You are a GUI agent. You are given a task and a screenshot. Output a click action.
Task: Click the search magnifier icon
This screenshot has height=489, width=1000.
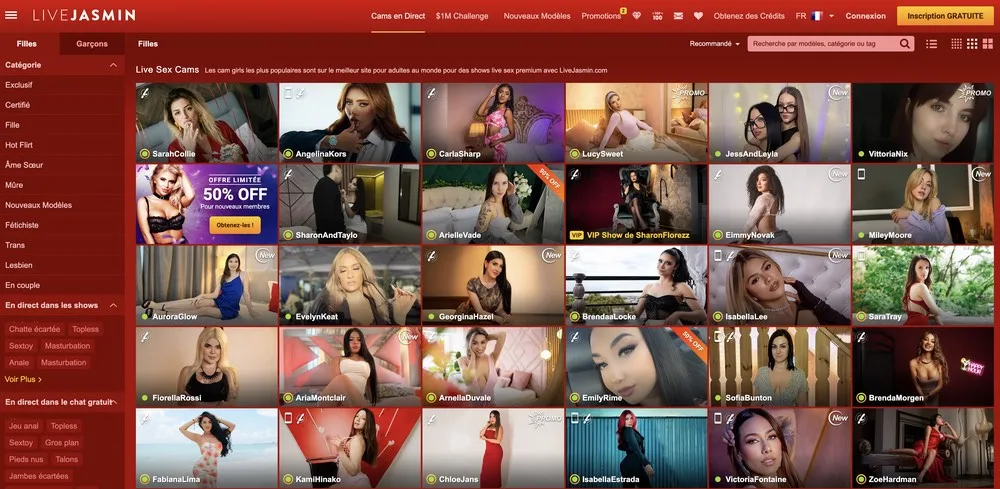pyautogui.click(x=905, y=44)
